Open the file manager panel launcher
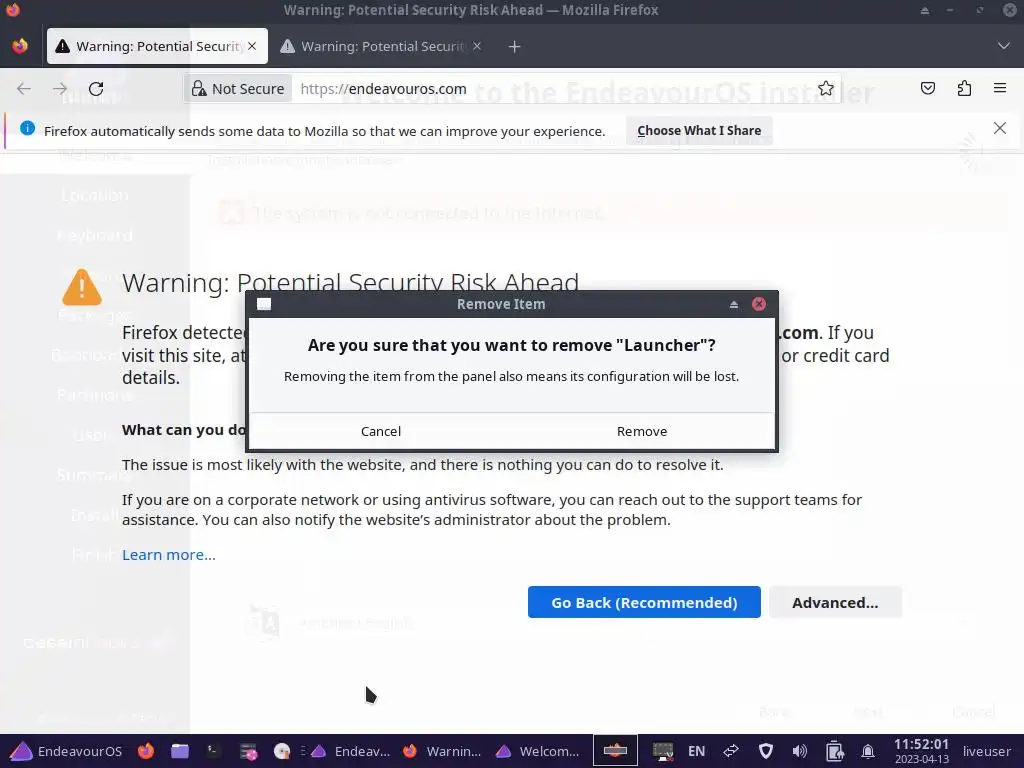1024x768 pixels. pos(180,751)
